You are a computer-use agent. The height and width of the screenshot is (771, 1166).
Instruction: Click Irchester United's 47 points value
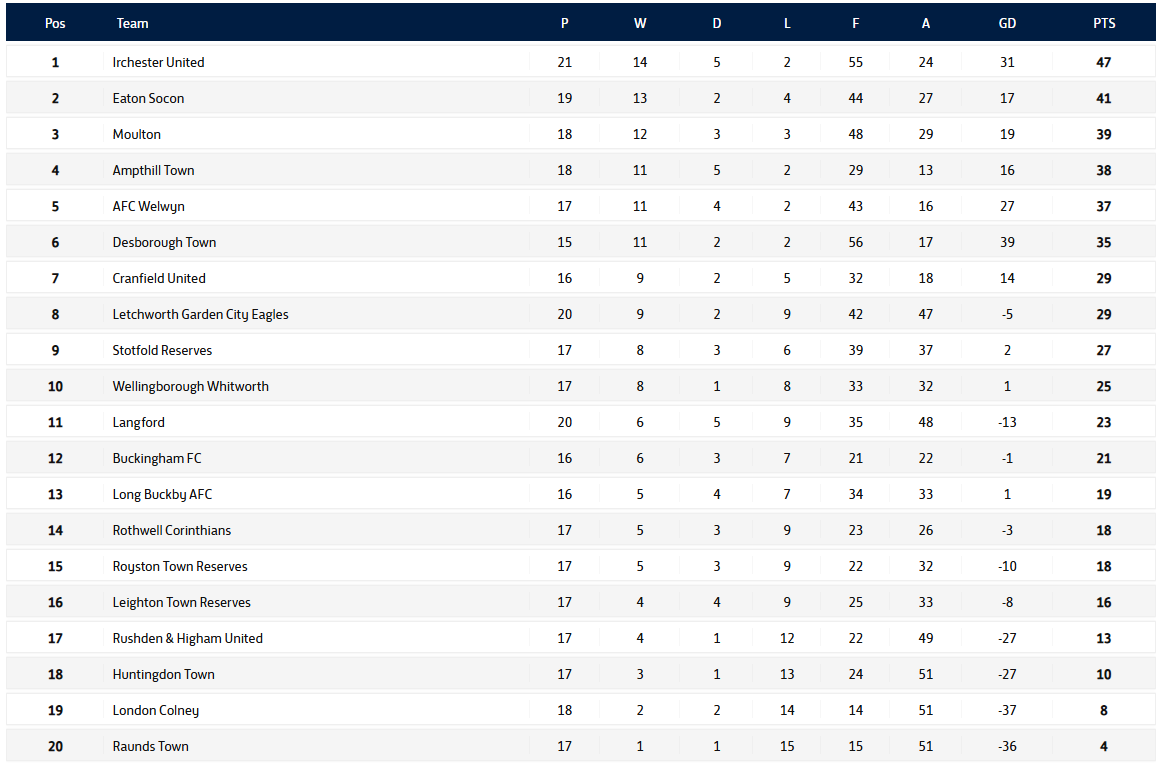pos(1104,62)
